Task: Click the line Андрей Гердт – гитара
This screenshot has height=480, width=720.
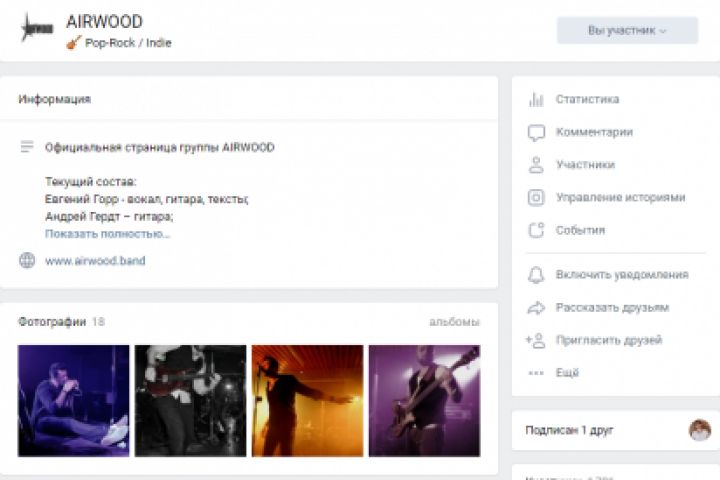Action: click(x=109, y=216)
